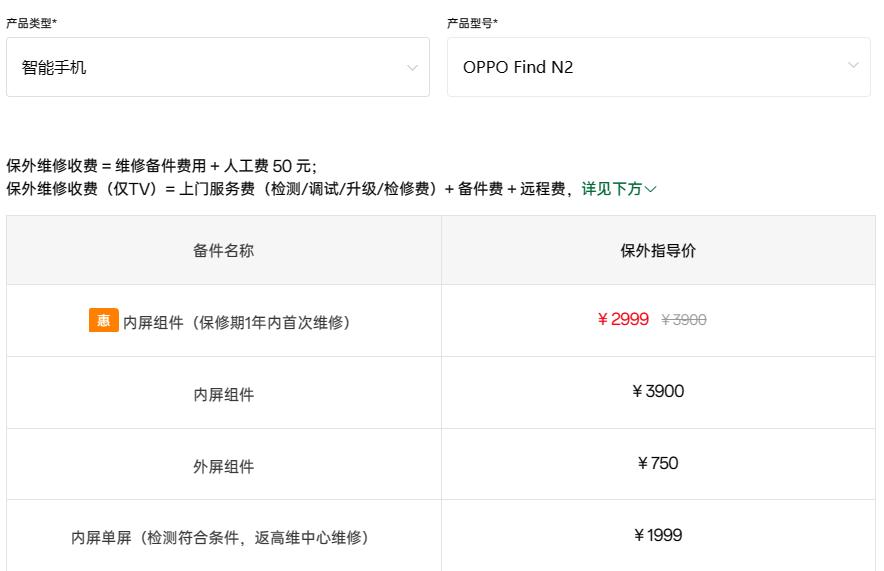Select the 内屏组件（保修期1年内首次维修）row label
Image resolution: width=884 pixels, height=571 pixels.
pos(236,322)
